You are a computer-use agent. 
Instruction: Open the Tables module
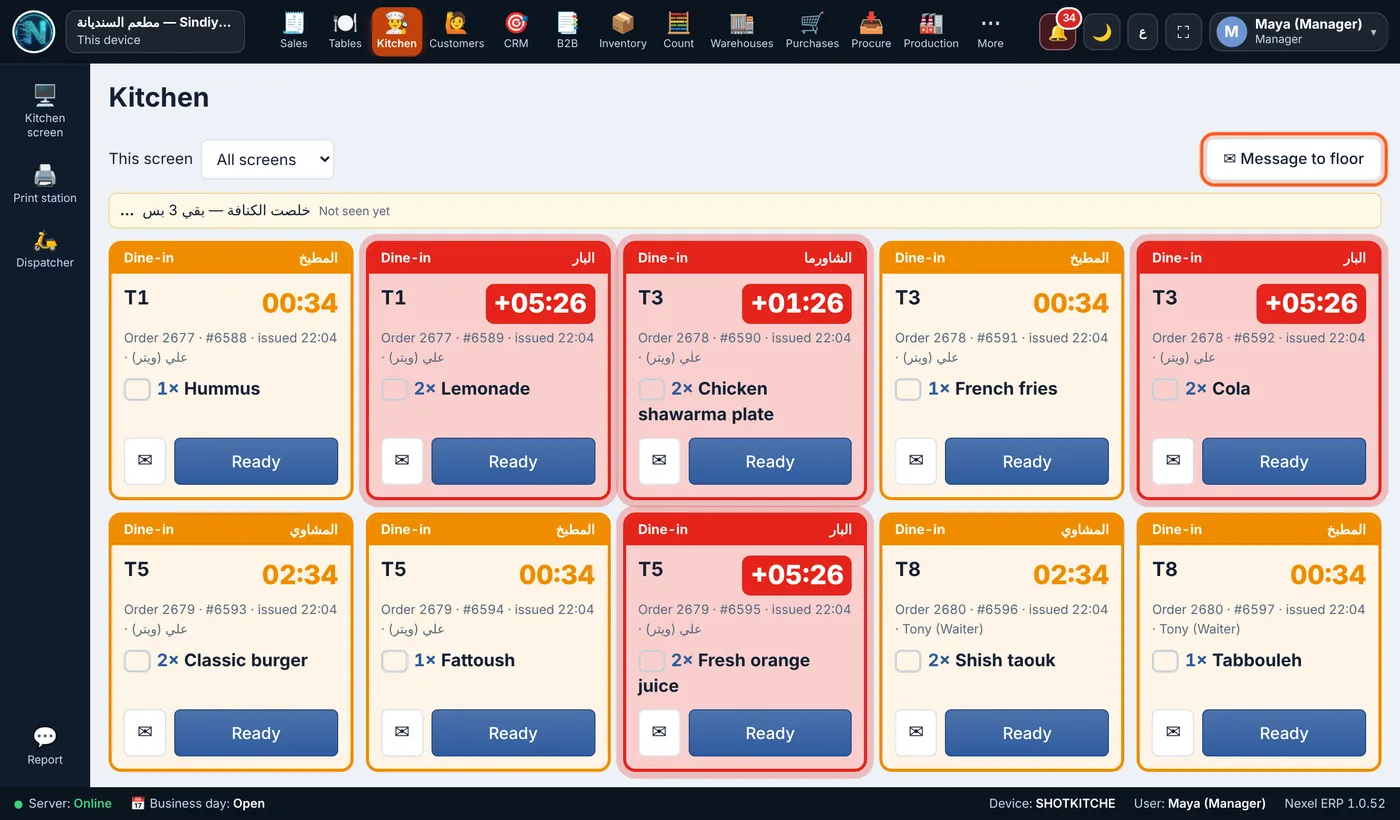coord(345,32)
